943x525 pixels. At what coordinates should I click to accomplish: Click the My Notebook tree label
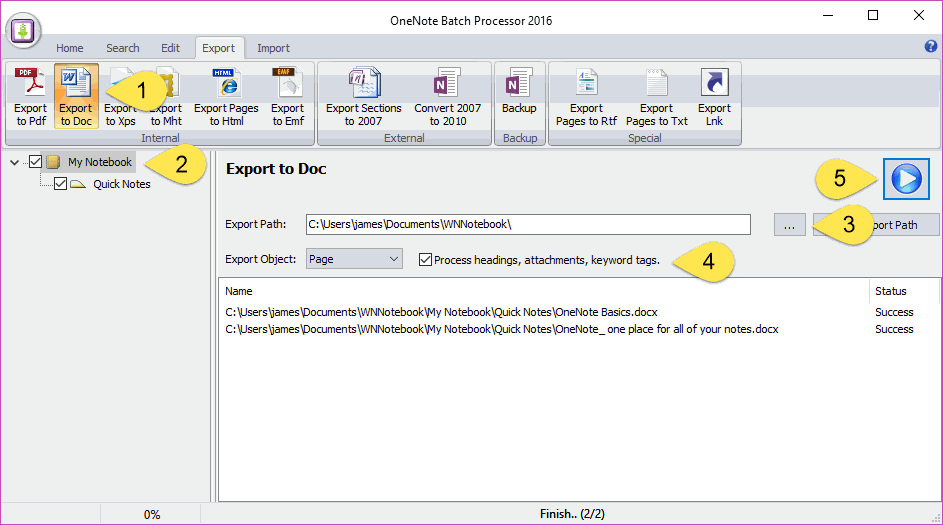tap(100, 162)
